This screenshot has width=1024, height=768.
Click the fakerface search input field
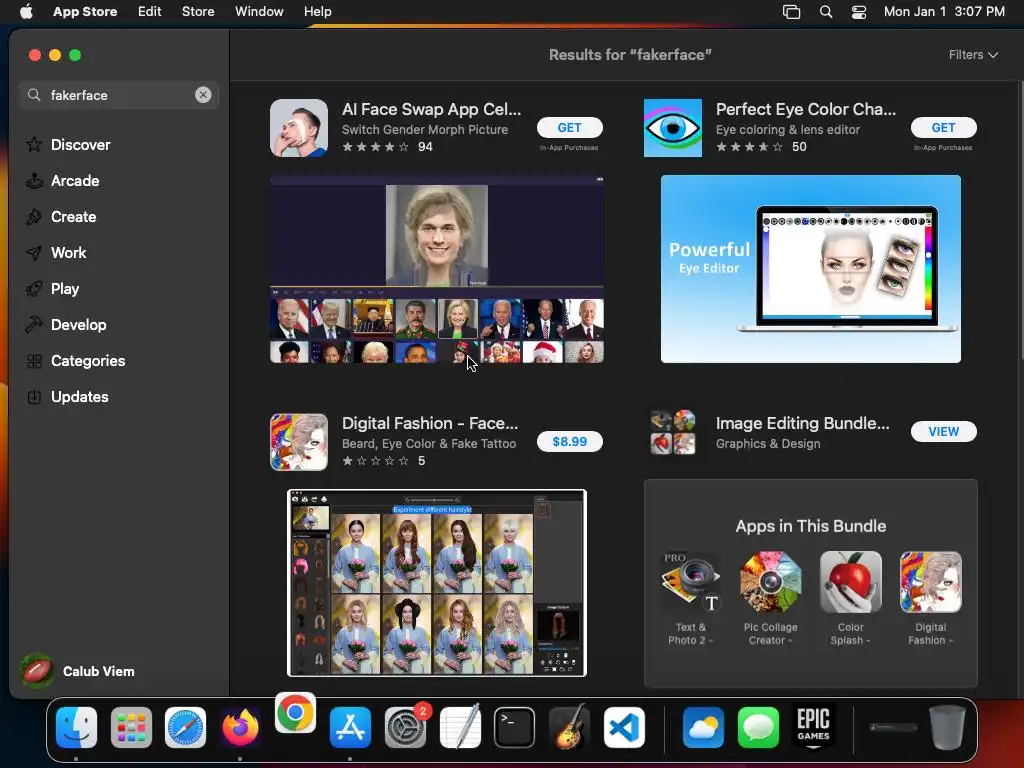coord(119,95)
